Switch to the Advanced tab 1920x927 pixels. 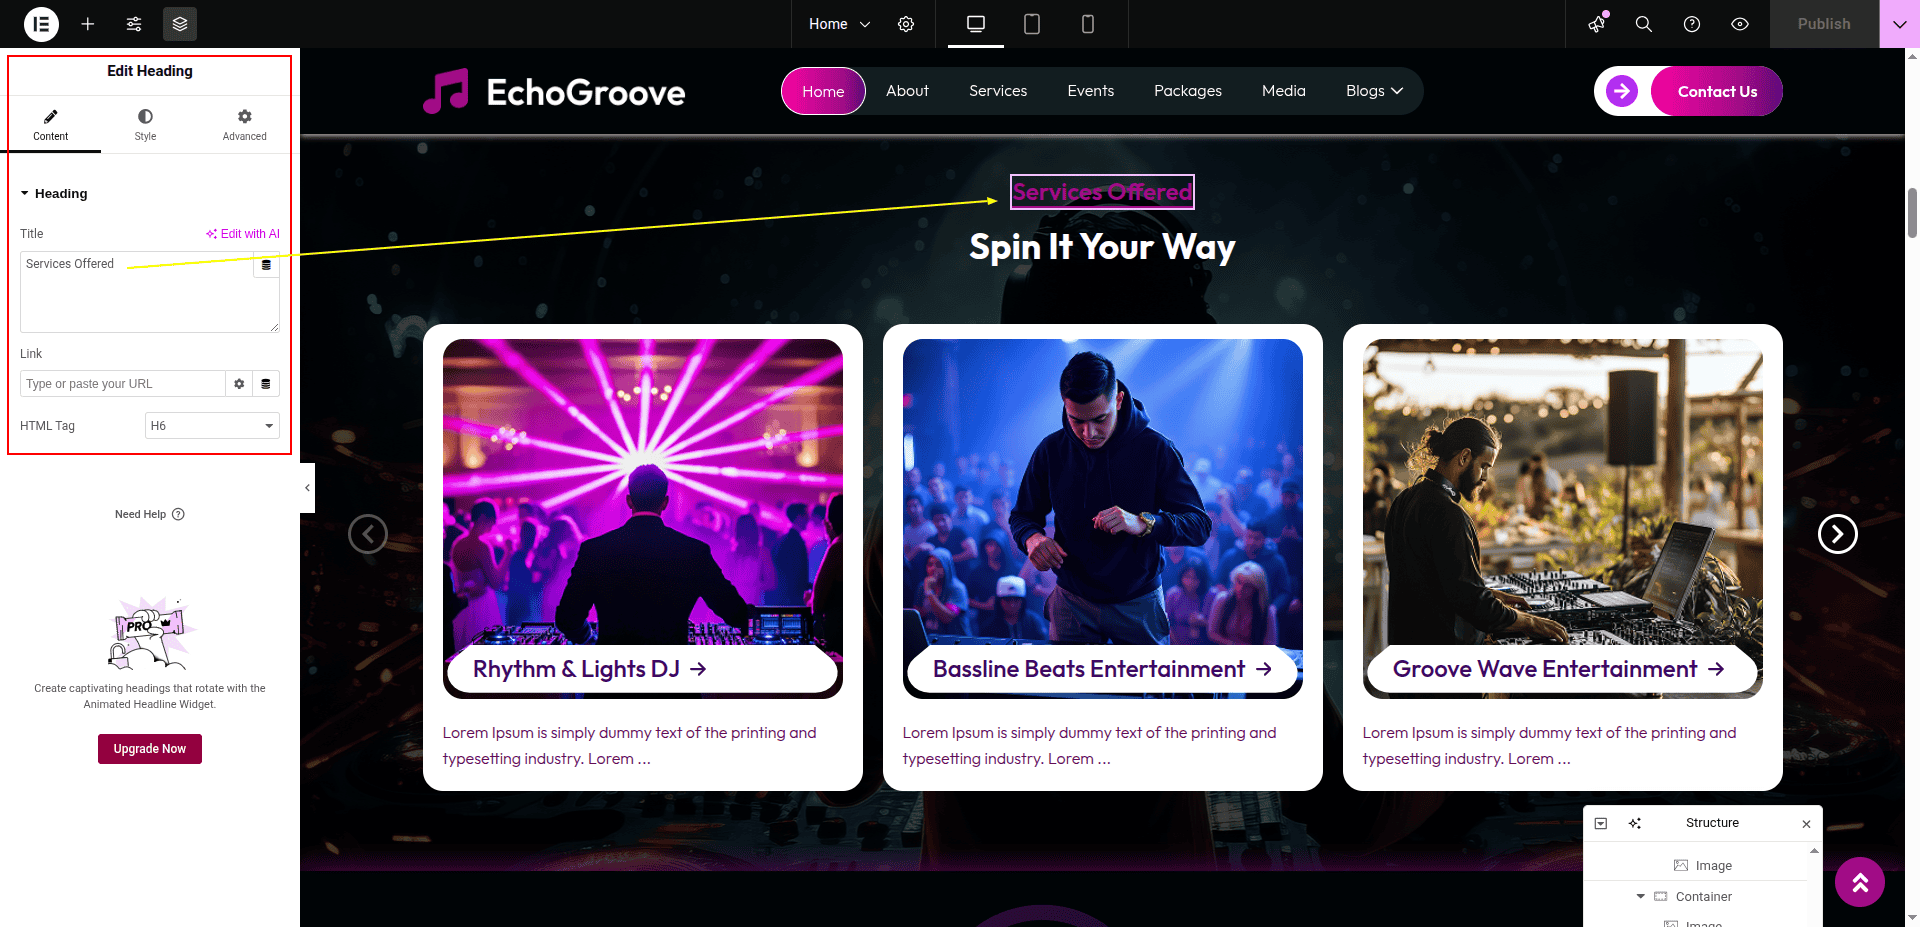[244, 124]
